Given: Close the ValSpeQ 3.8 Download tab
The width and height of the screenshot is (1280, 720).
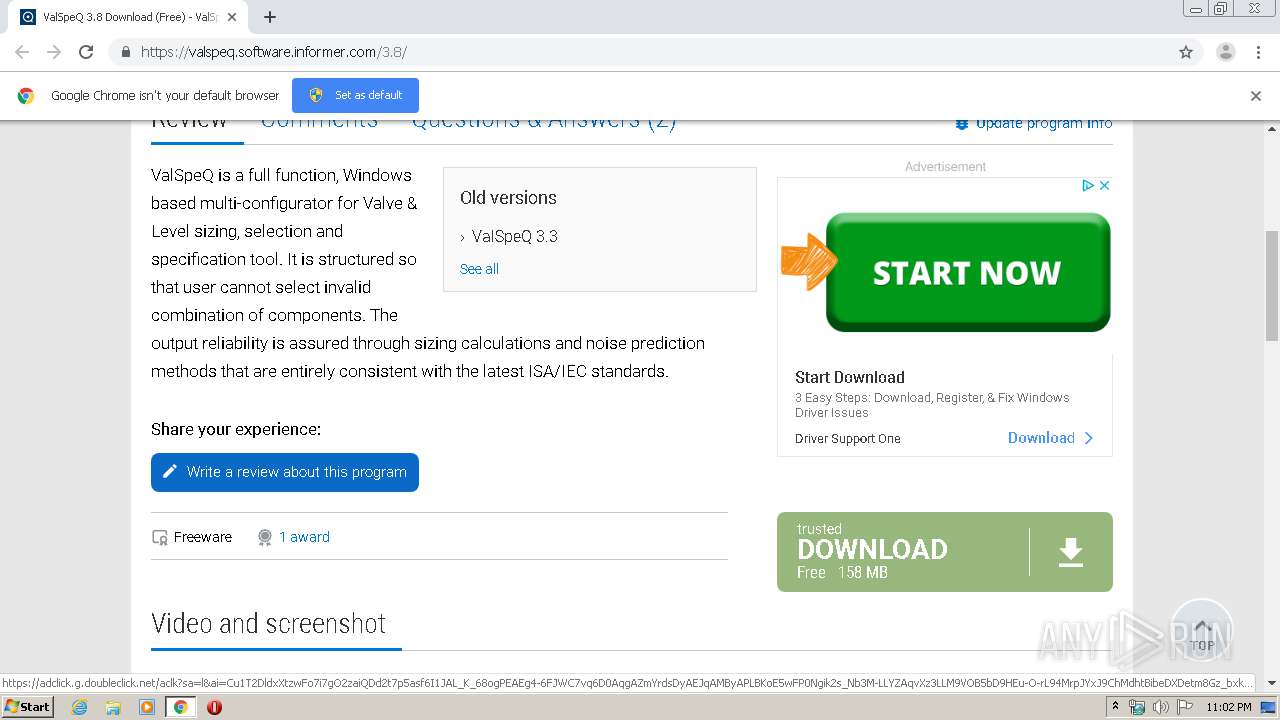Looking at the screenshot, I should tap(232, 17).
